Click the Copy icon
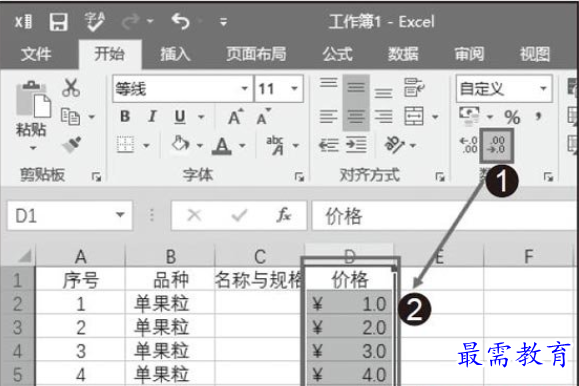 (x=70, y=116)
